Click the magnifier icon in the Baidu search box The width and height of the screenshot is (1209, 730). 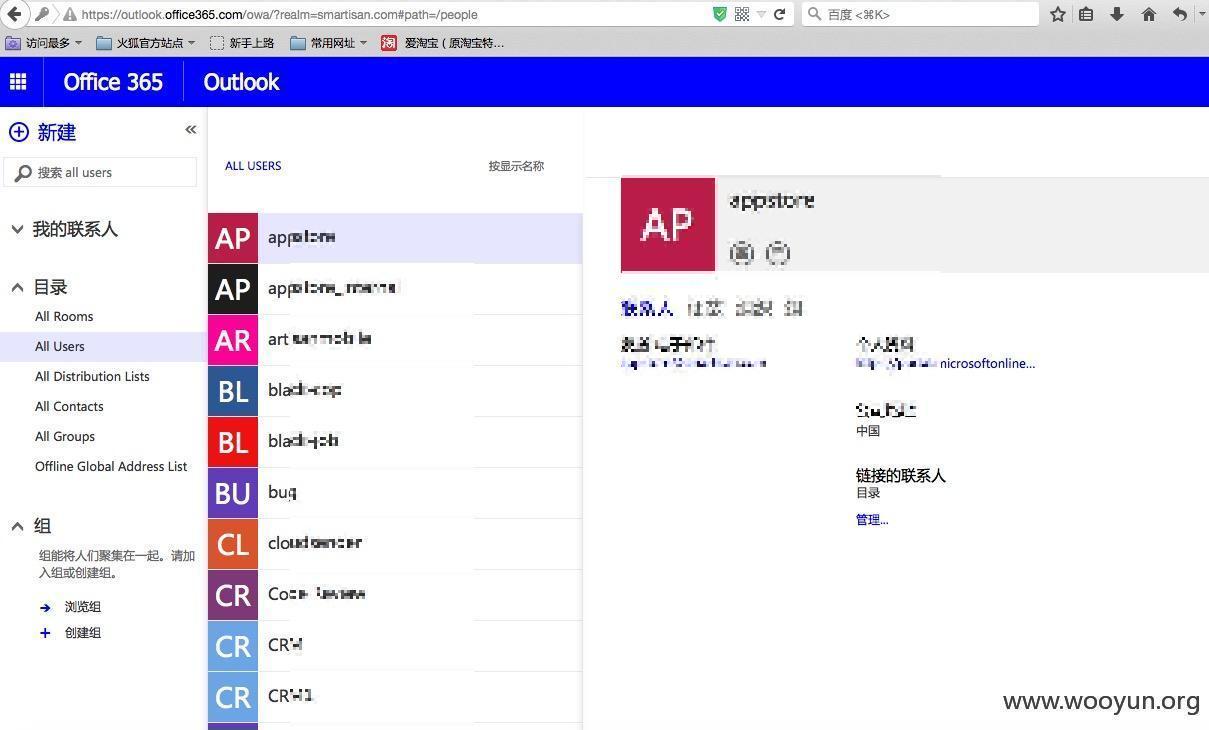coord(814,14)
